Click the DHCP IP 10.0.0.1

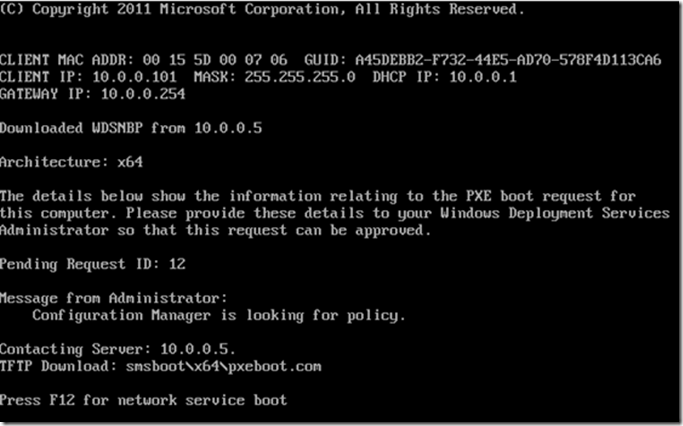click(x=483, y=77)
